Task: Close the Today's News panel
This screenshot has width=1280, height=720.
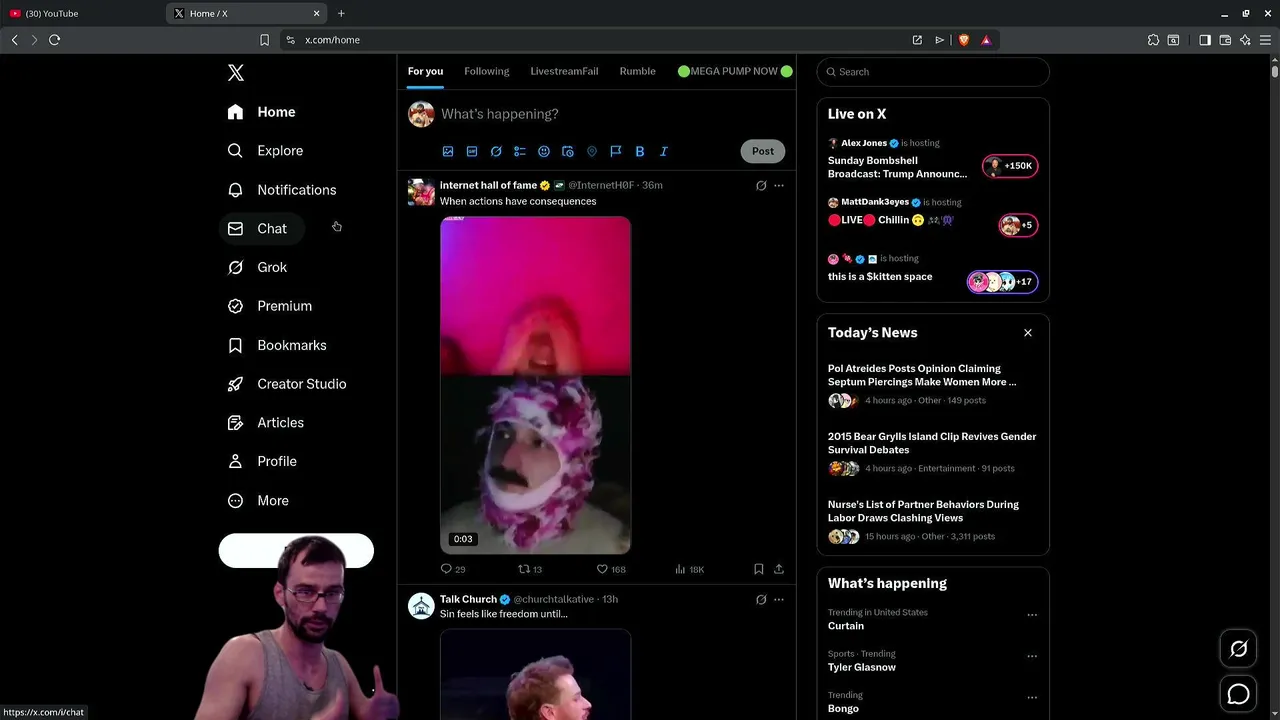Action: [x=1028, y=333]
